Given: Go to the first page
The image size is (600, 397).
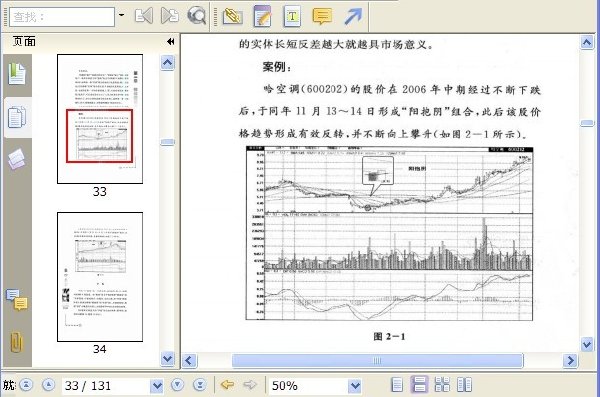Looking at the screenshot, I should (x=26, y=385).
